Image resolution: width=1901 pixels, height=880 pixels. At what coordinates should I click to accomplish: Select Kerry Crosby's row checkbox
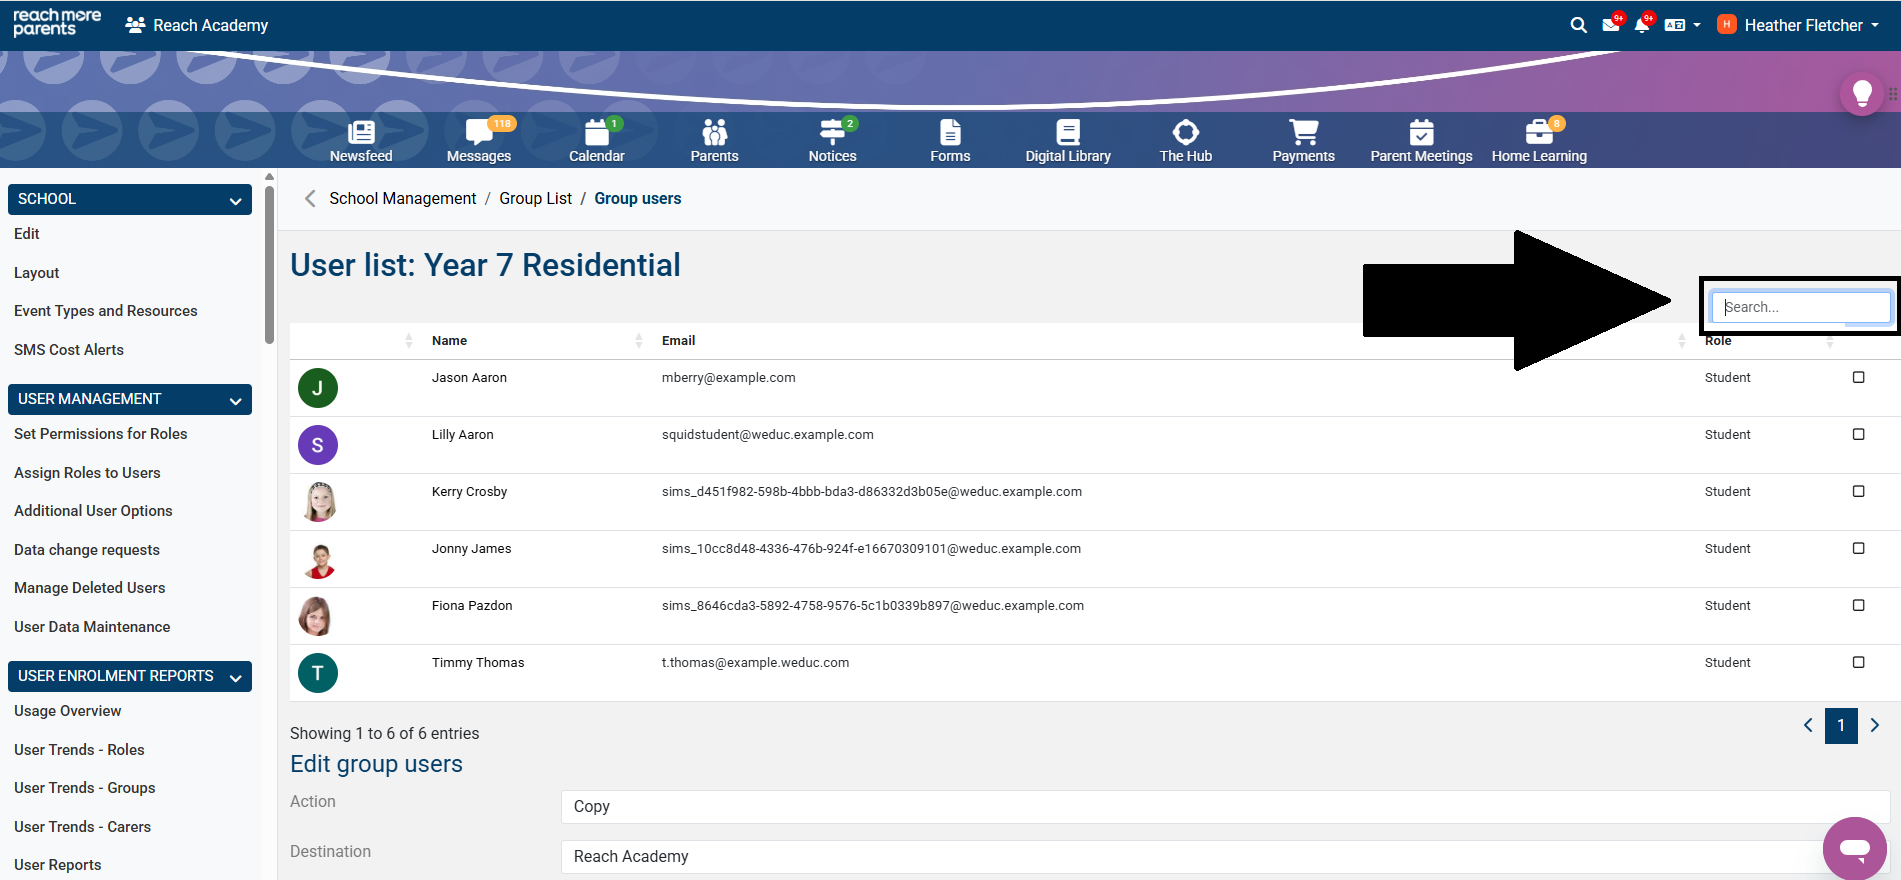tap(1858, 491)
